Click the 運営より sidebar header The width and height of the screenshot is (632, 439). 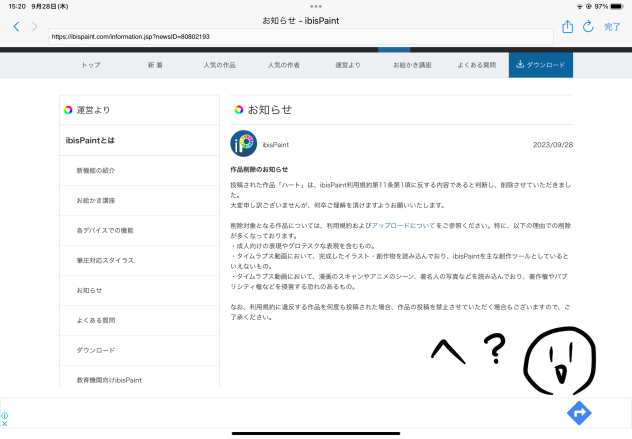click(x=93, y=110)
